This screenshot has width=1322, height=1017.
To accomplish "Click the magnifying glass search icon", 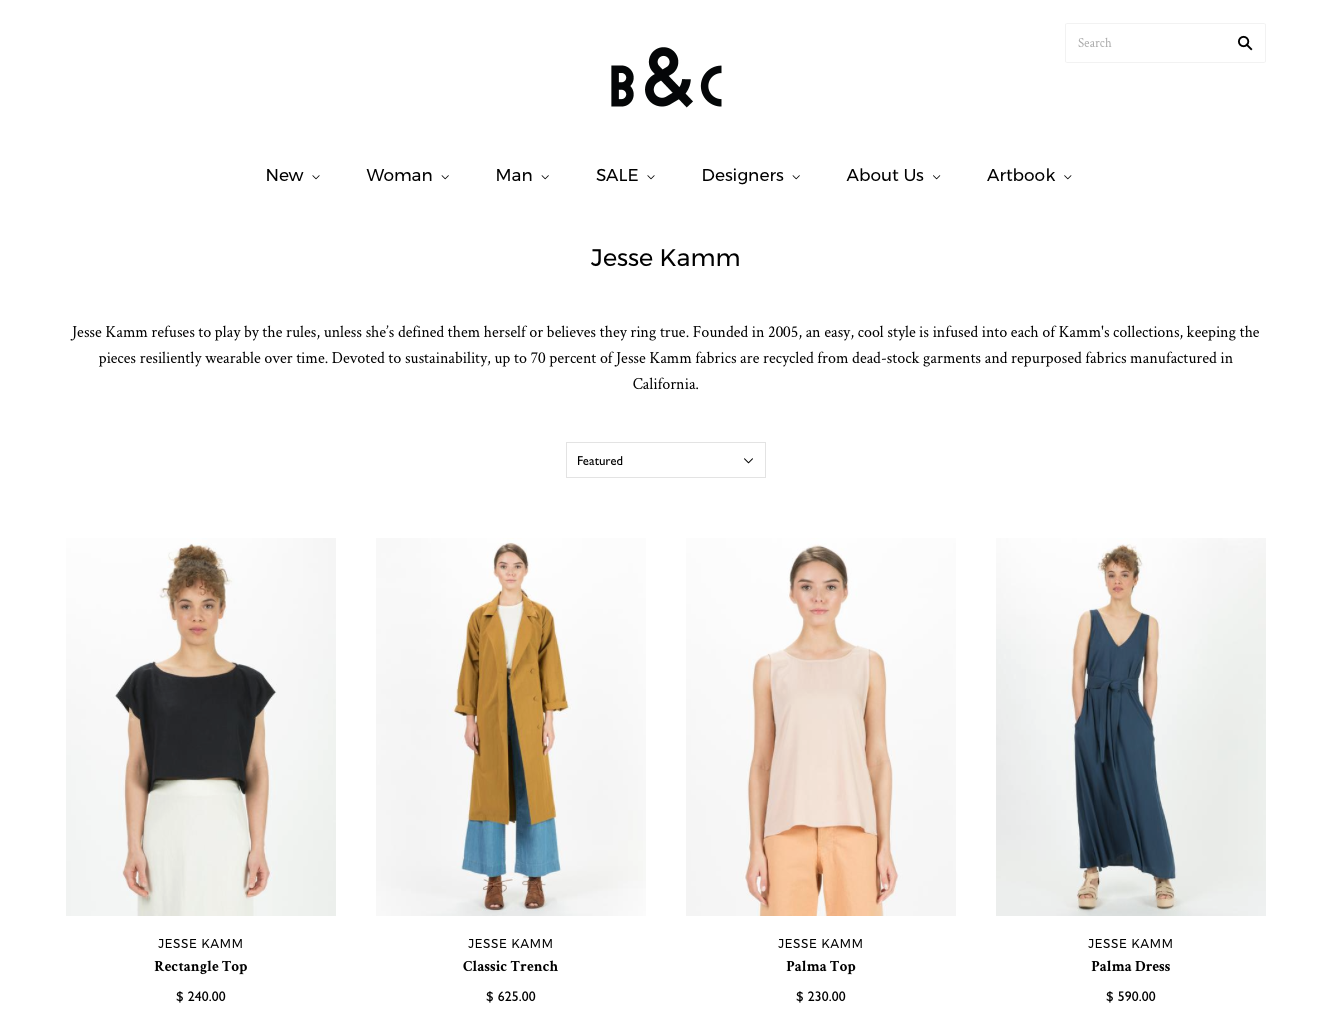I will pyautogui.click(x=1244, y=43).
